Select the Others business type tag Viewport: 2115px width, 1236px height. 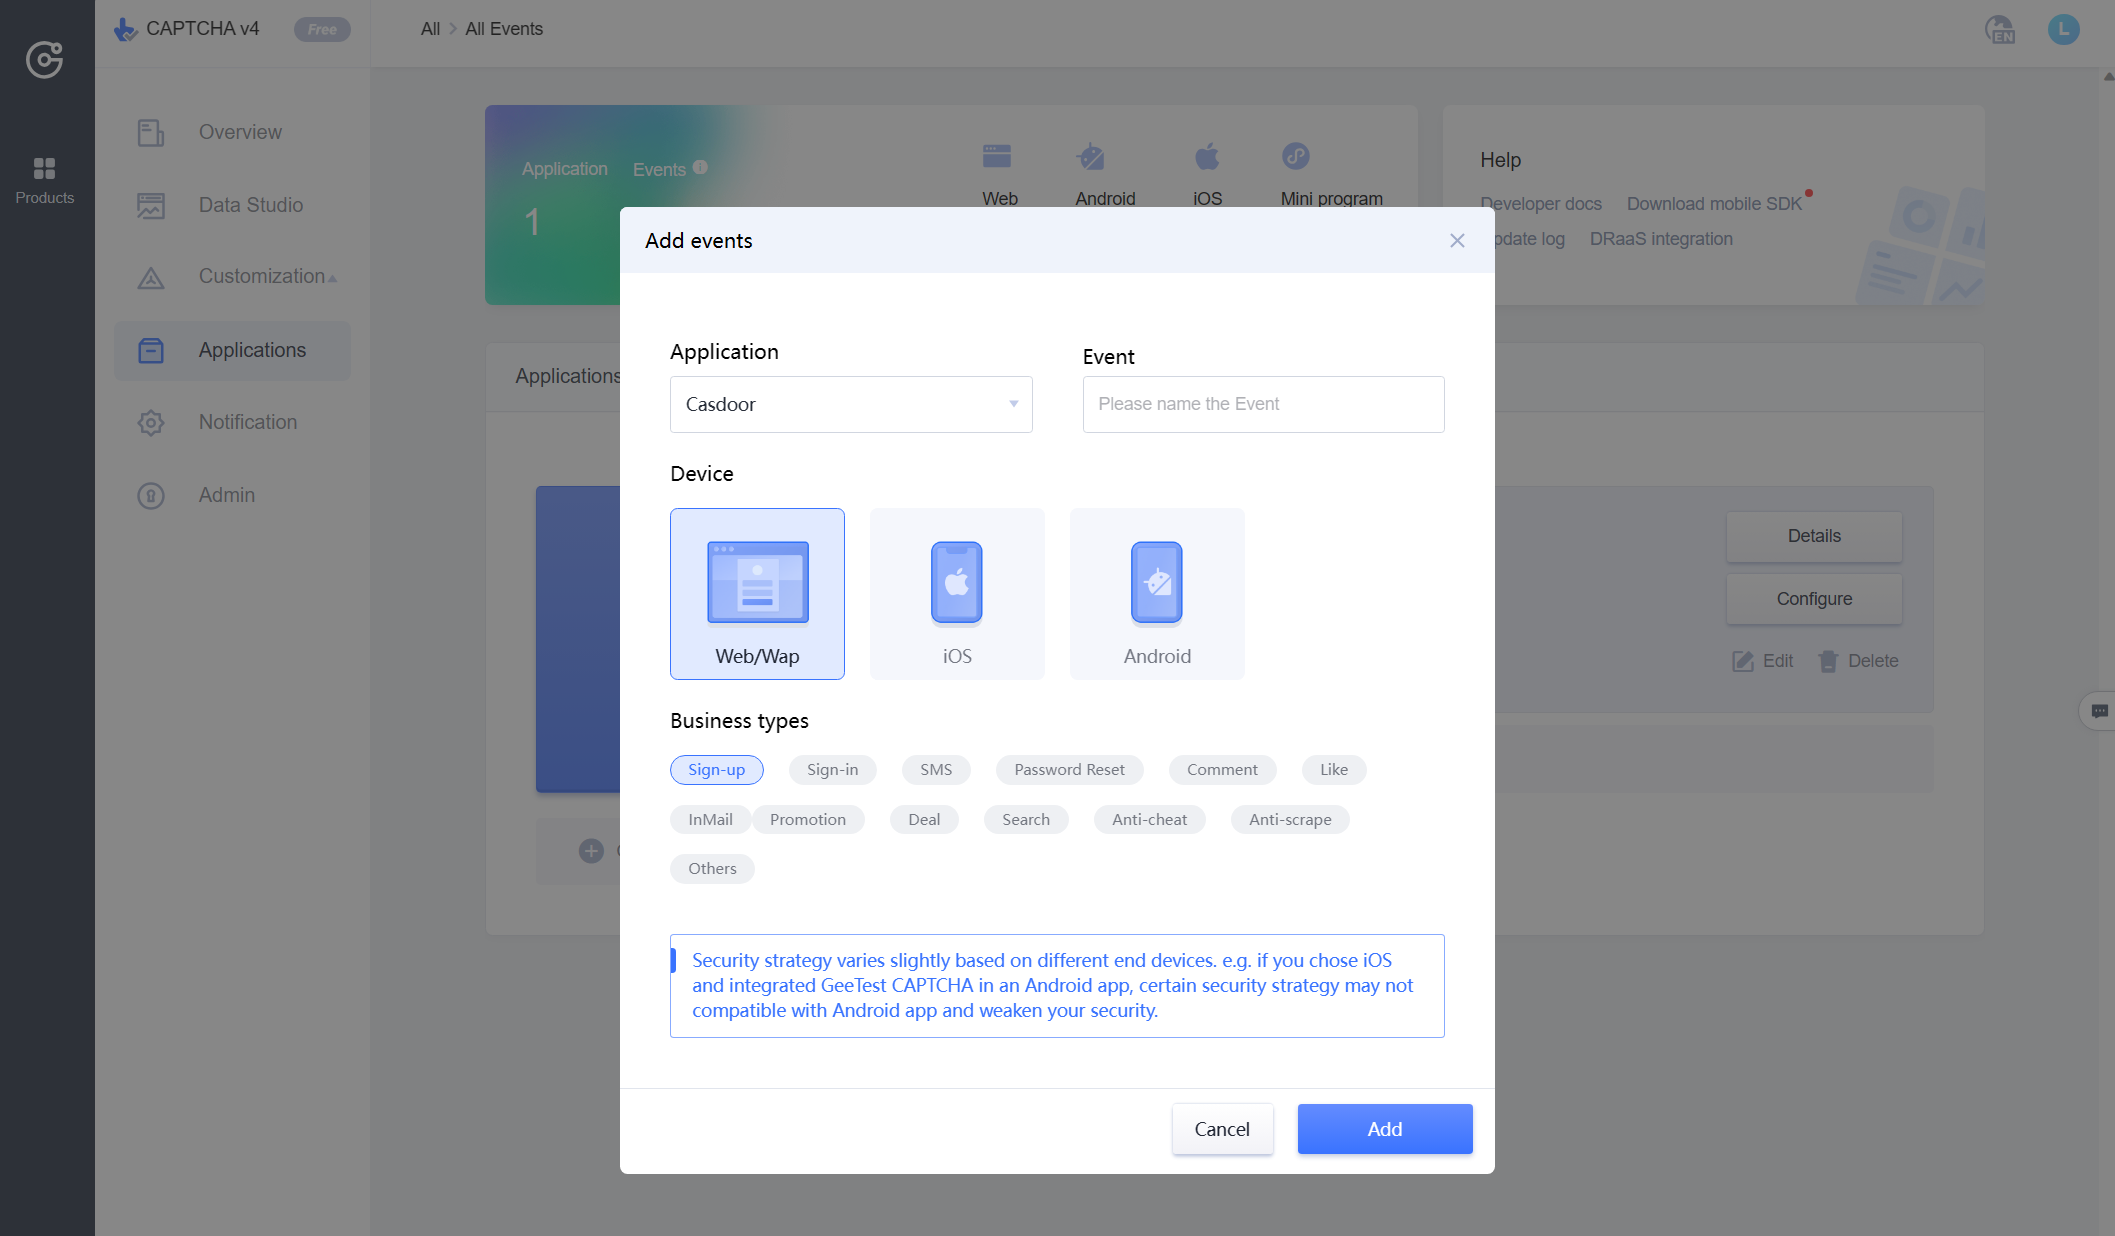coord(712,867)
